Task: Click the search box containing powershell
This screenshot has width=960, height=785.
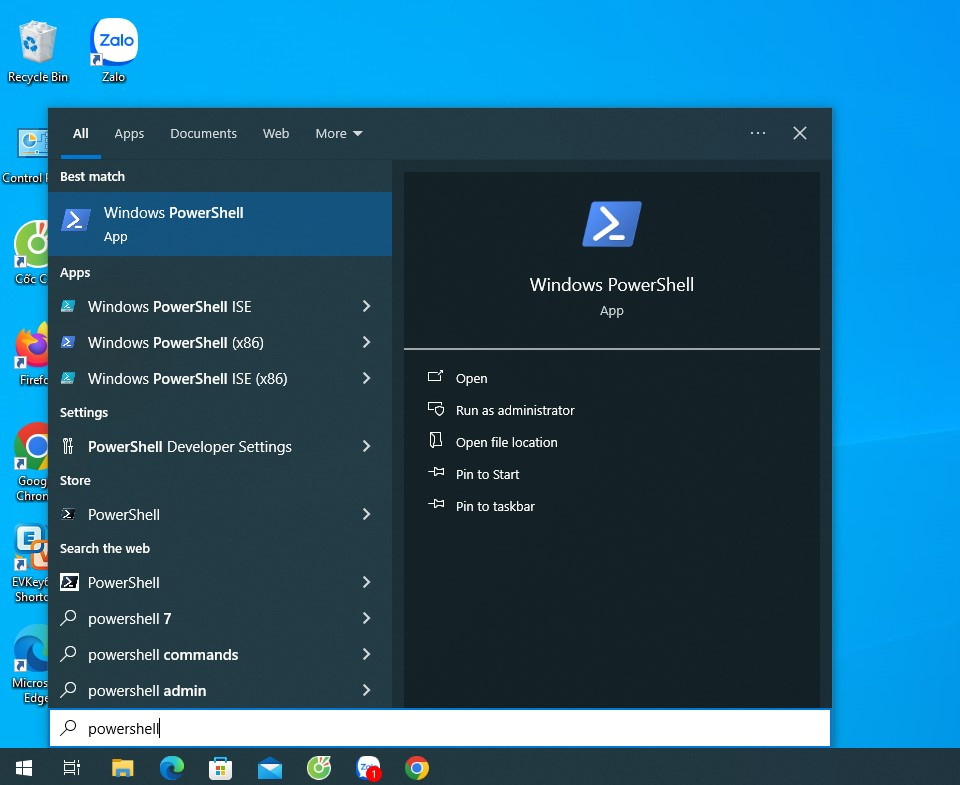Action: click(x=440, y=728)
